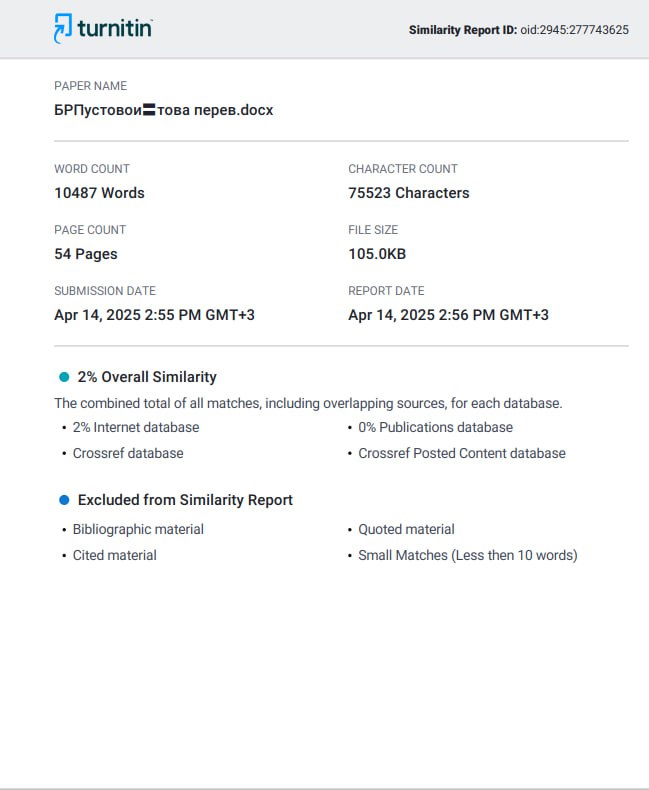Viewport: 649px width, 790px height.
Task: Click the paper file name text
Action: pos(164,110)
